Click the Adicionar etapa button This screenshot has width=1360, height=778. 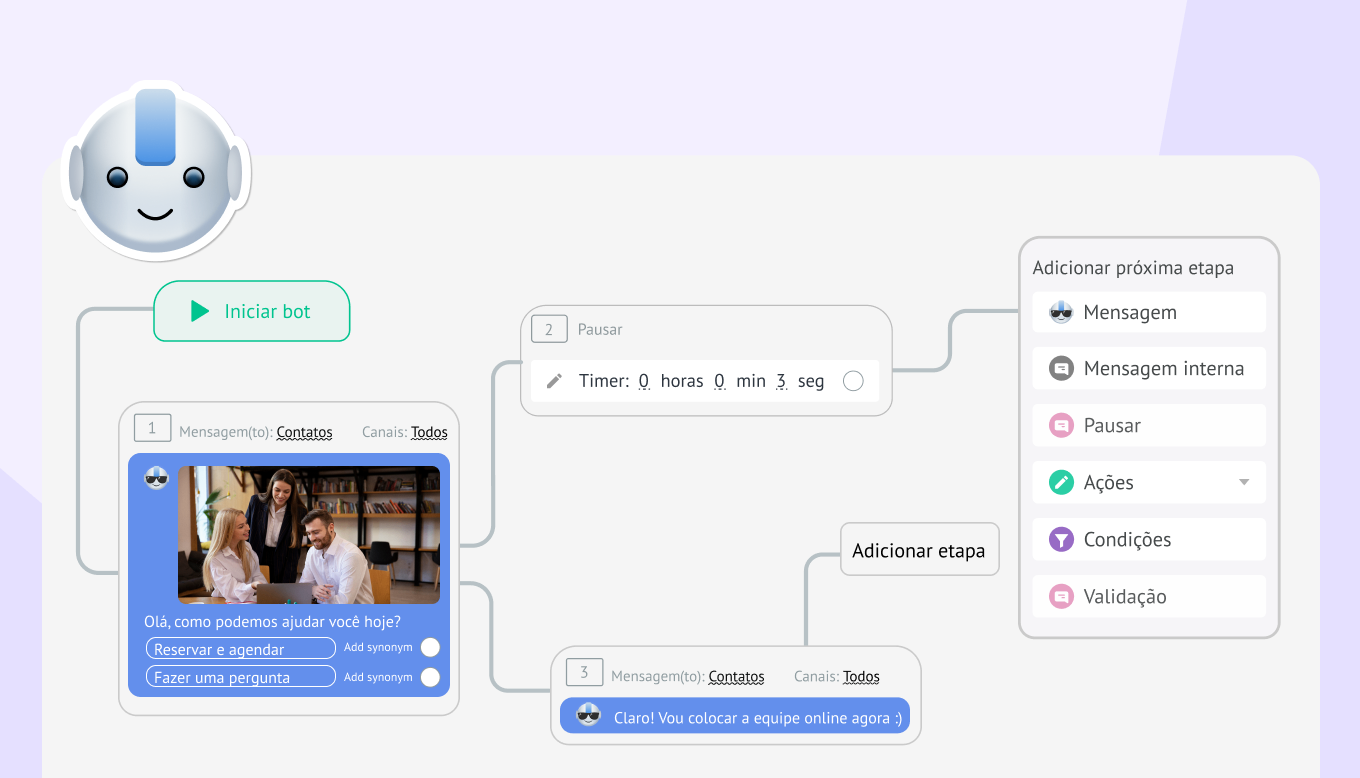(919, 550)
